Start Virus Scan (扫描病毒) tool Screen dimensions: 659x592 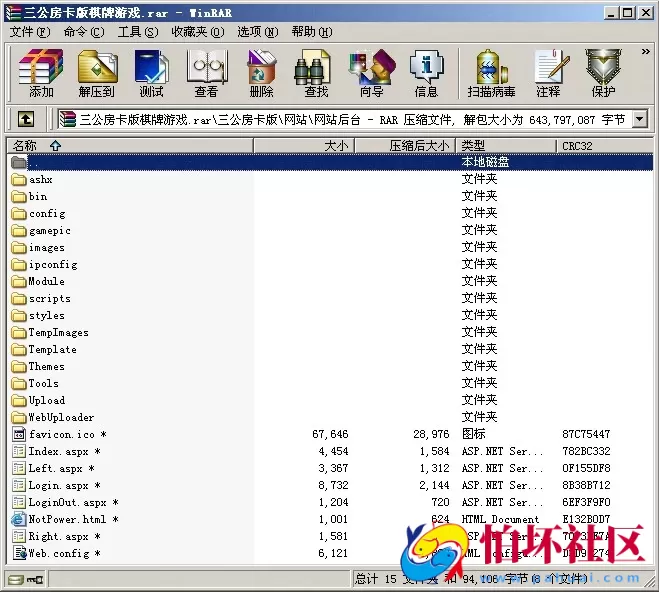491,74
